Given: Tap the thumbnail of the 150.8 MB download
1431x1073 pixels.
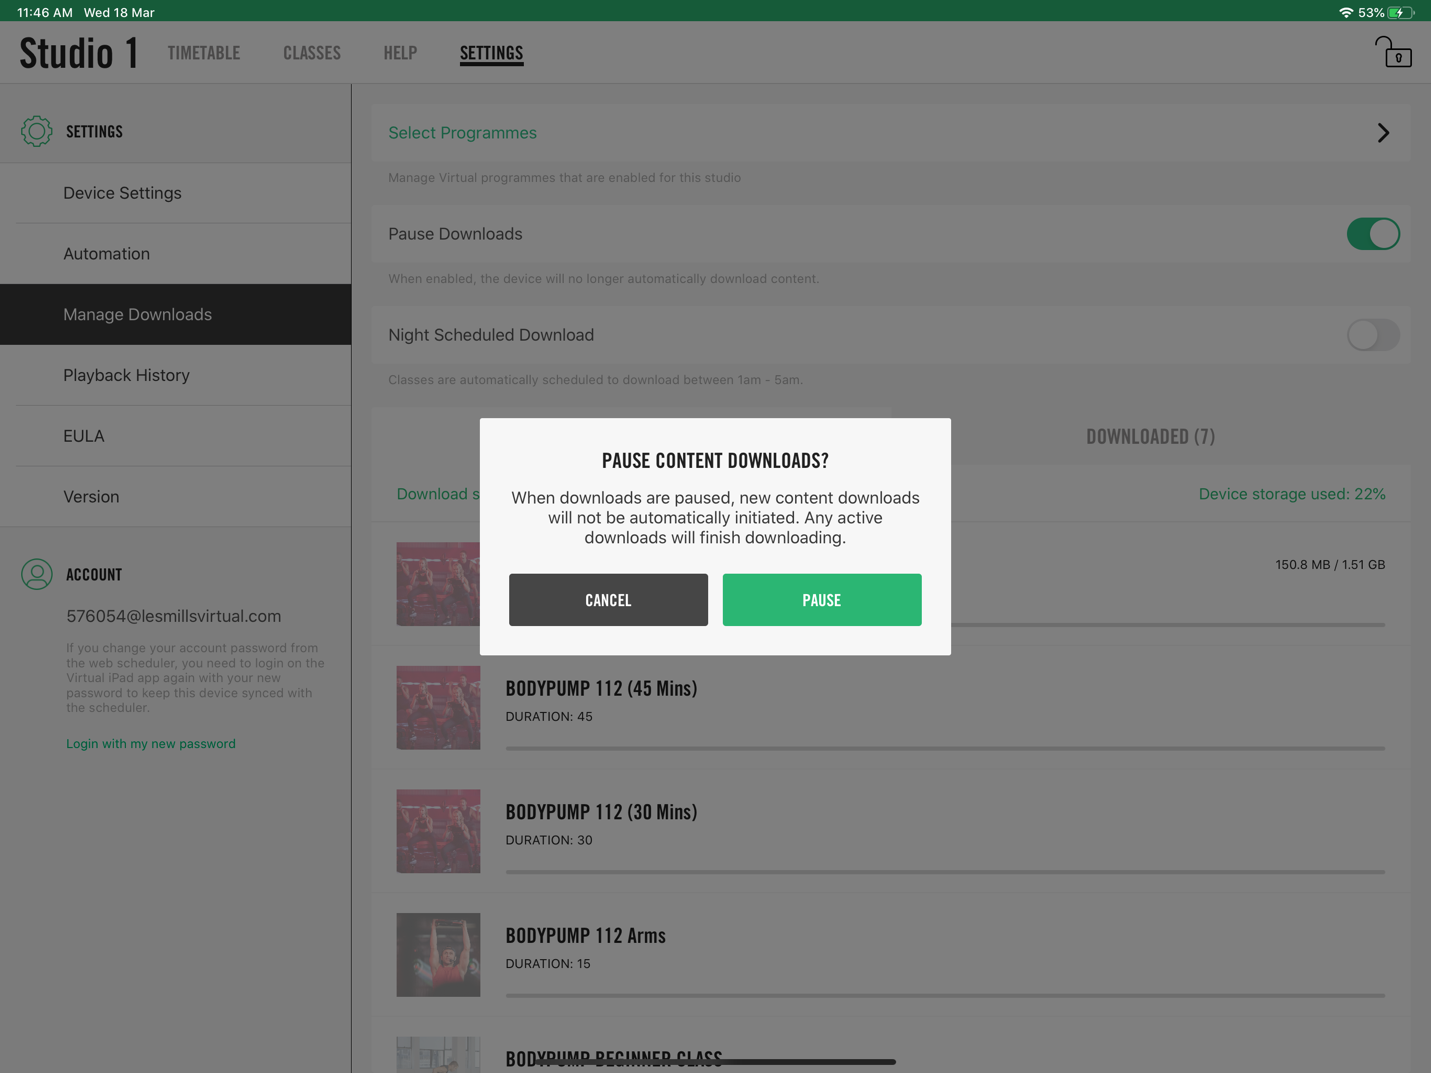Looking at the screenshot, I should point(438,584).
